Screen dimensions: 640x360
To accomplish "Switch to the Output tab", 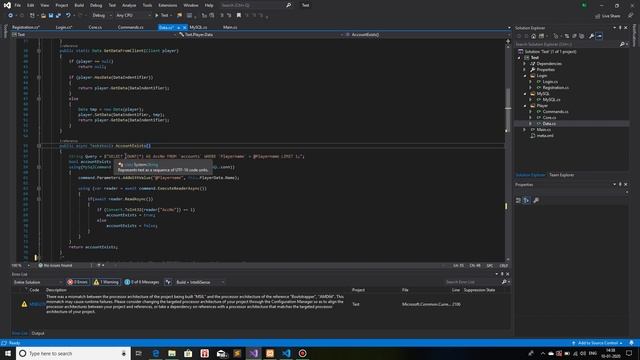I will point(38,333).
